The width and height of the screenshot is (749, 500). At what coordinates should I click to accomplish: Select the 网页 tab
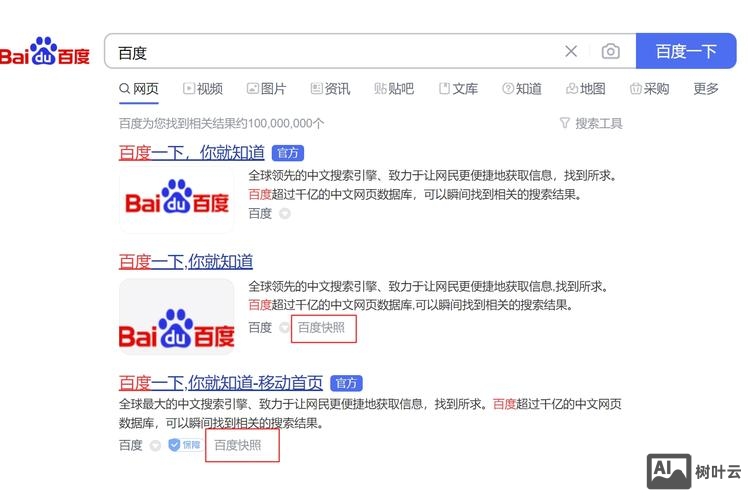[139, 89]
